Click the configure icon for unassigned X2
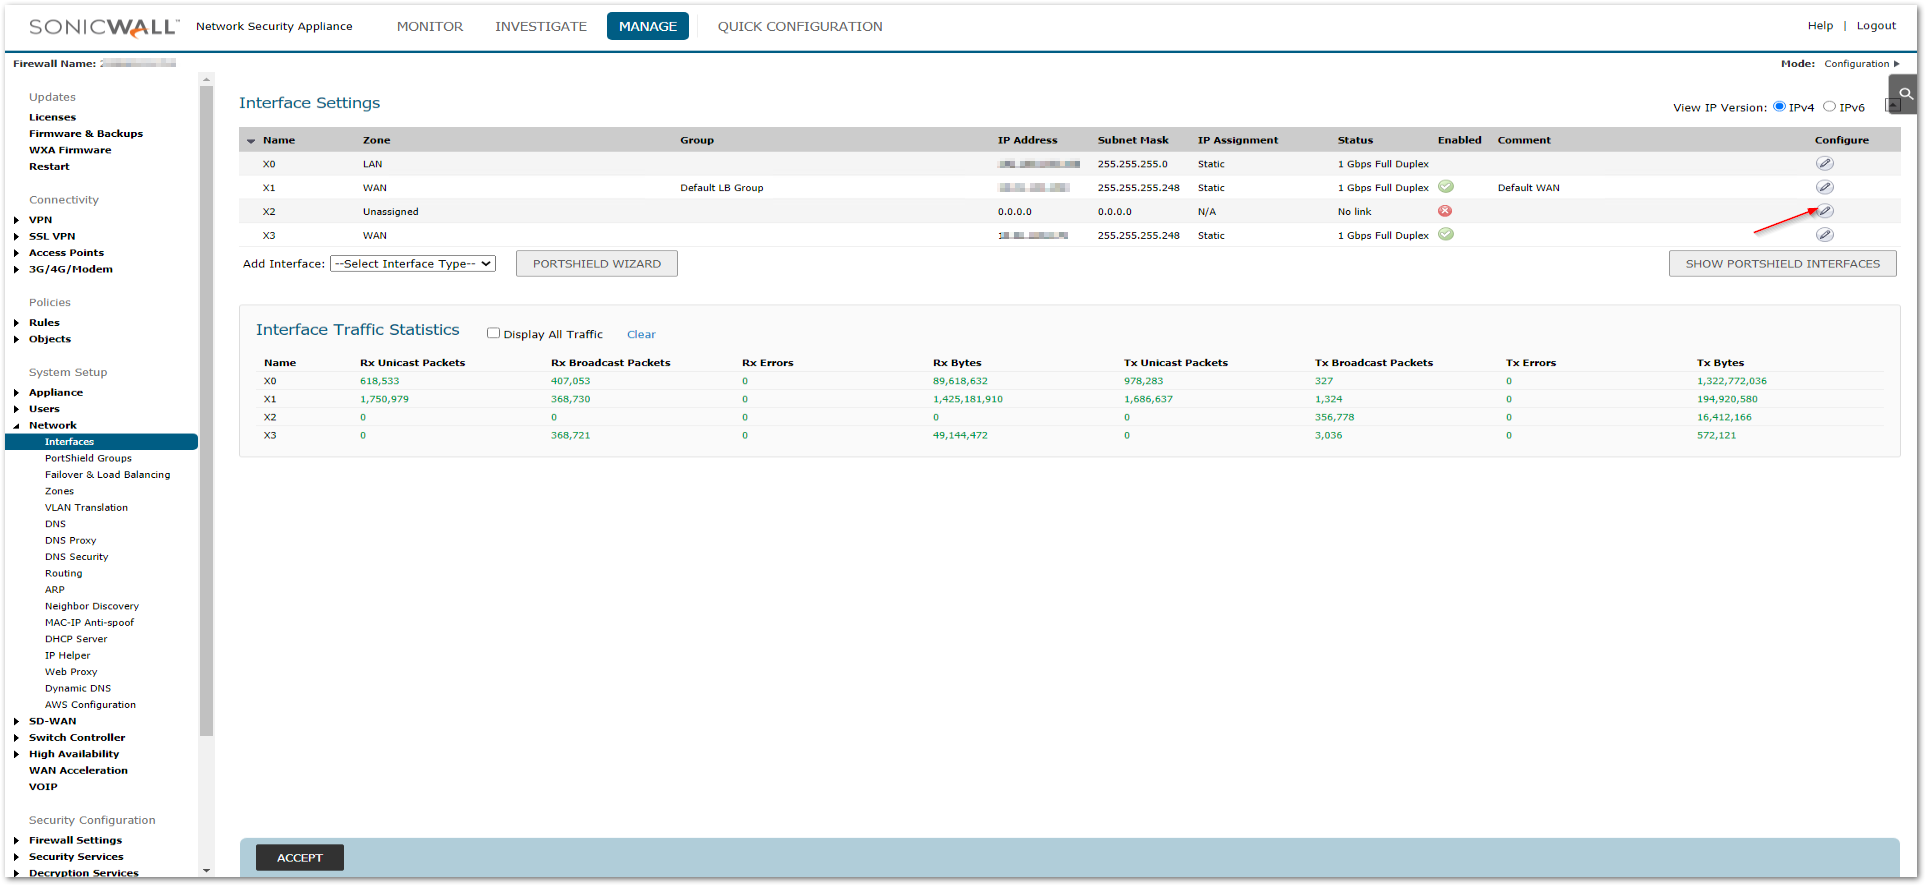 point(1824,211)
